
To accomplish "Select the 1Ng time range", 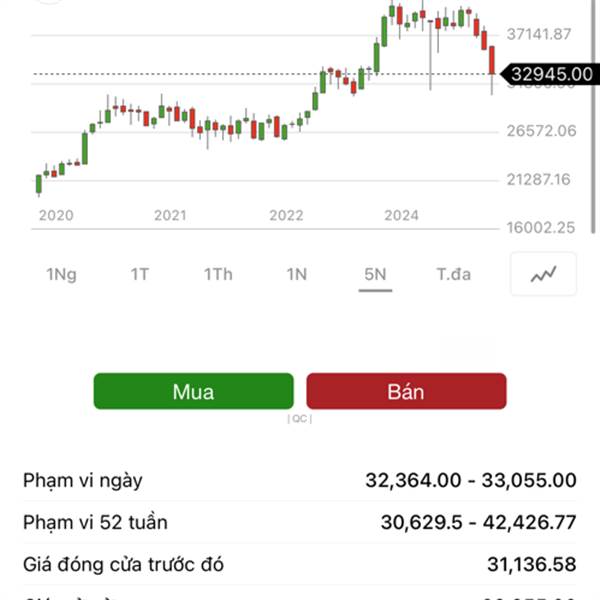I will coord(61,274).
